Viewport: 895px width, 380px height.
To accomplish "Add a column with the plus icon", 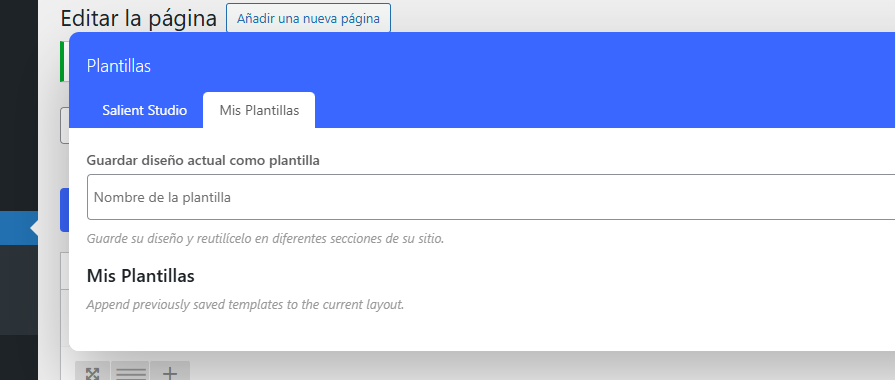I will (x=170, y=373).
